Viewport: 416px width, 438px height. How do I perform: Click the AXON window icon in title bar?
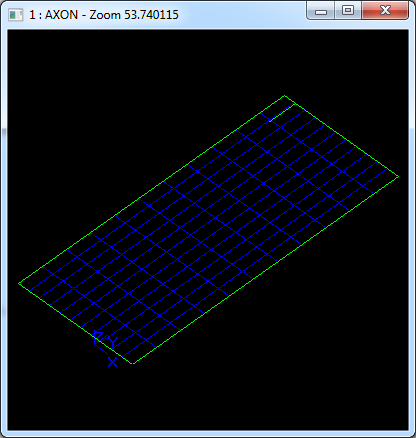[15, 15]
